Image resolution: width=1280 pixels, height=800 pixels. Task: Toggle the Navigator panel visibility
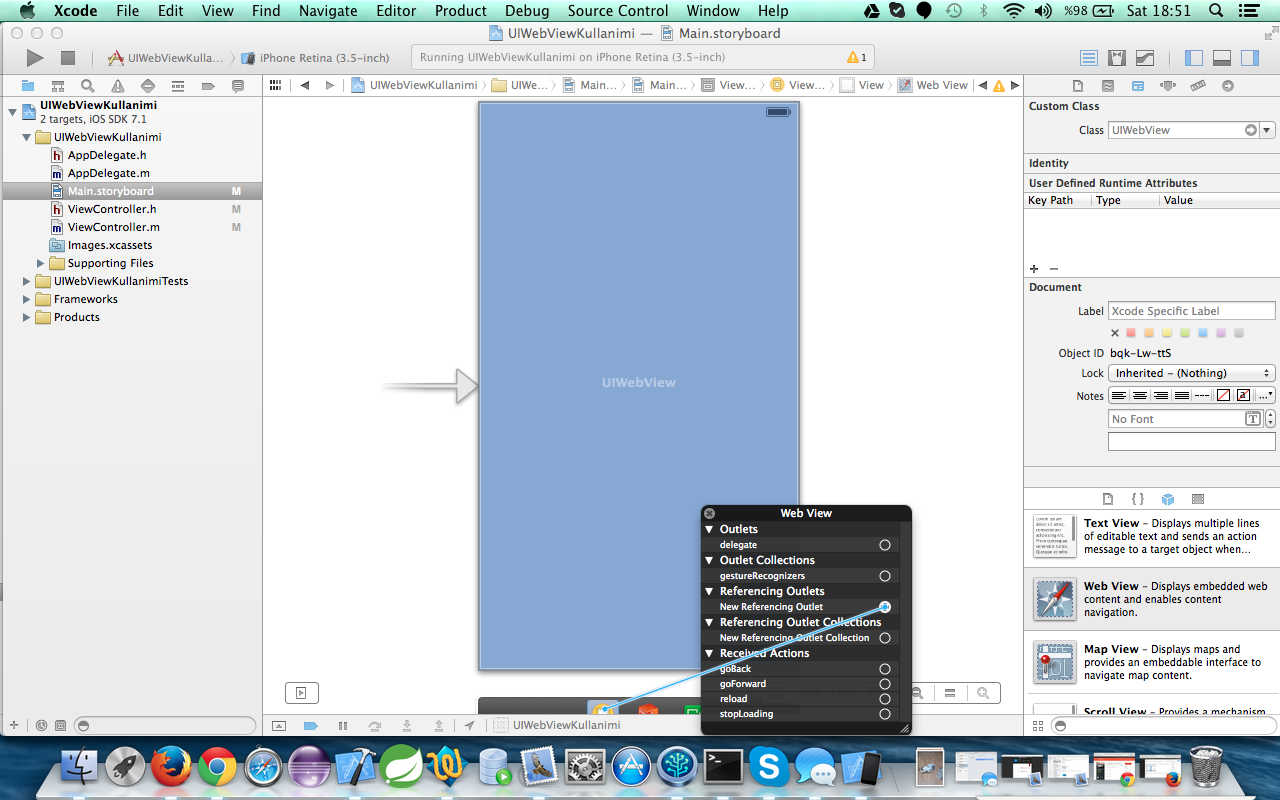1193,58
